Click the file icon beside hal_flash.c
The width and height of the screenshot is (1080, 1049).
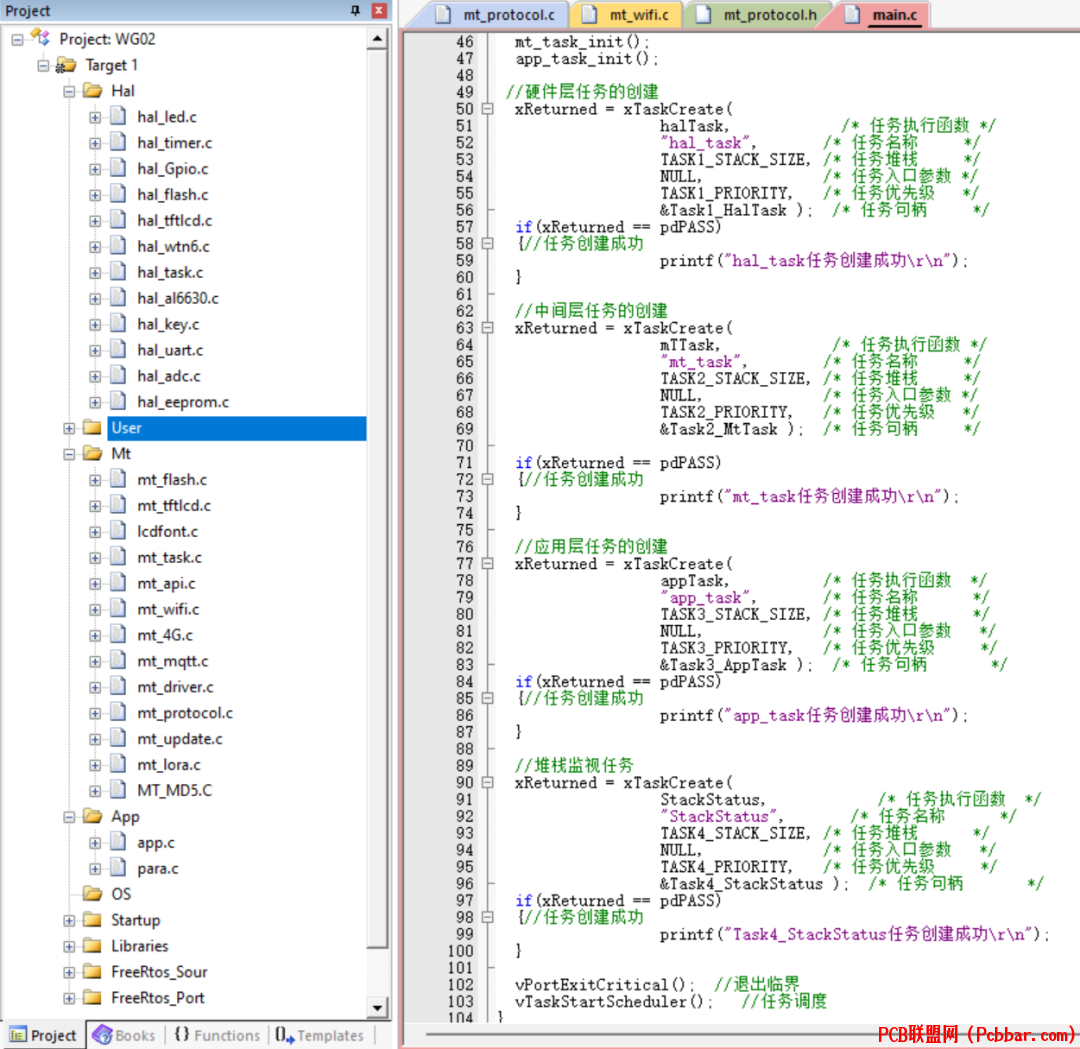pos(118,194)
